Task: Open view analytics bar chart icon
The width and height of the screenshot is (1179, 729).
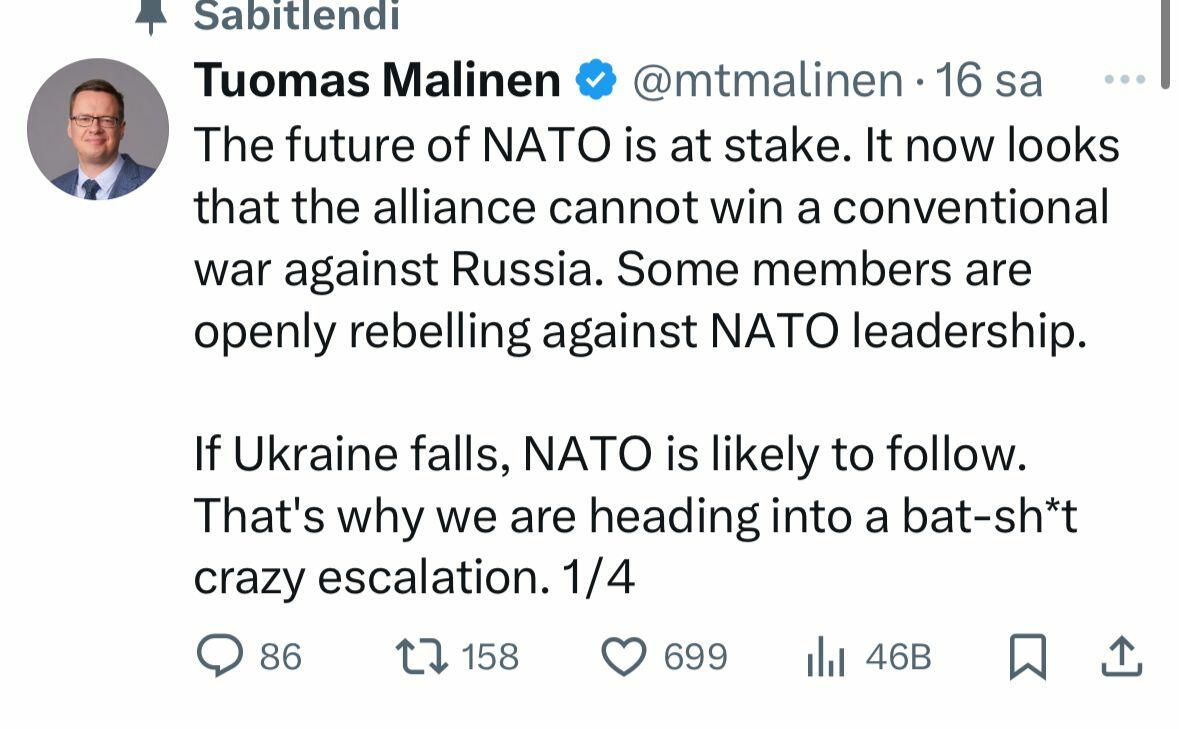Action: click(826, 657)
